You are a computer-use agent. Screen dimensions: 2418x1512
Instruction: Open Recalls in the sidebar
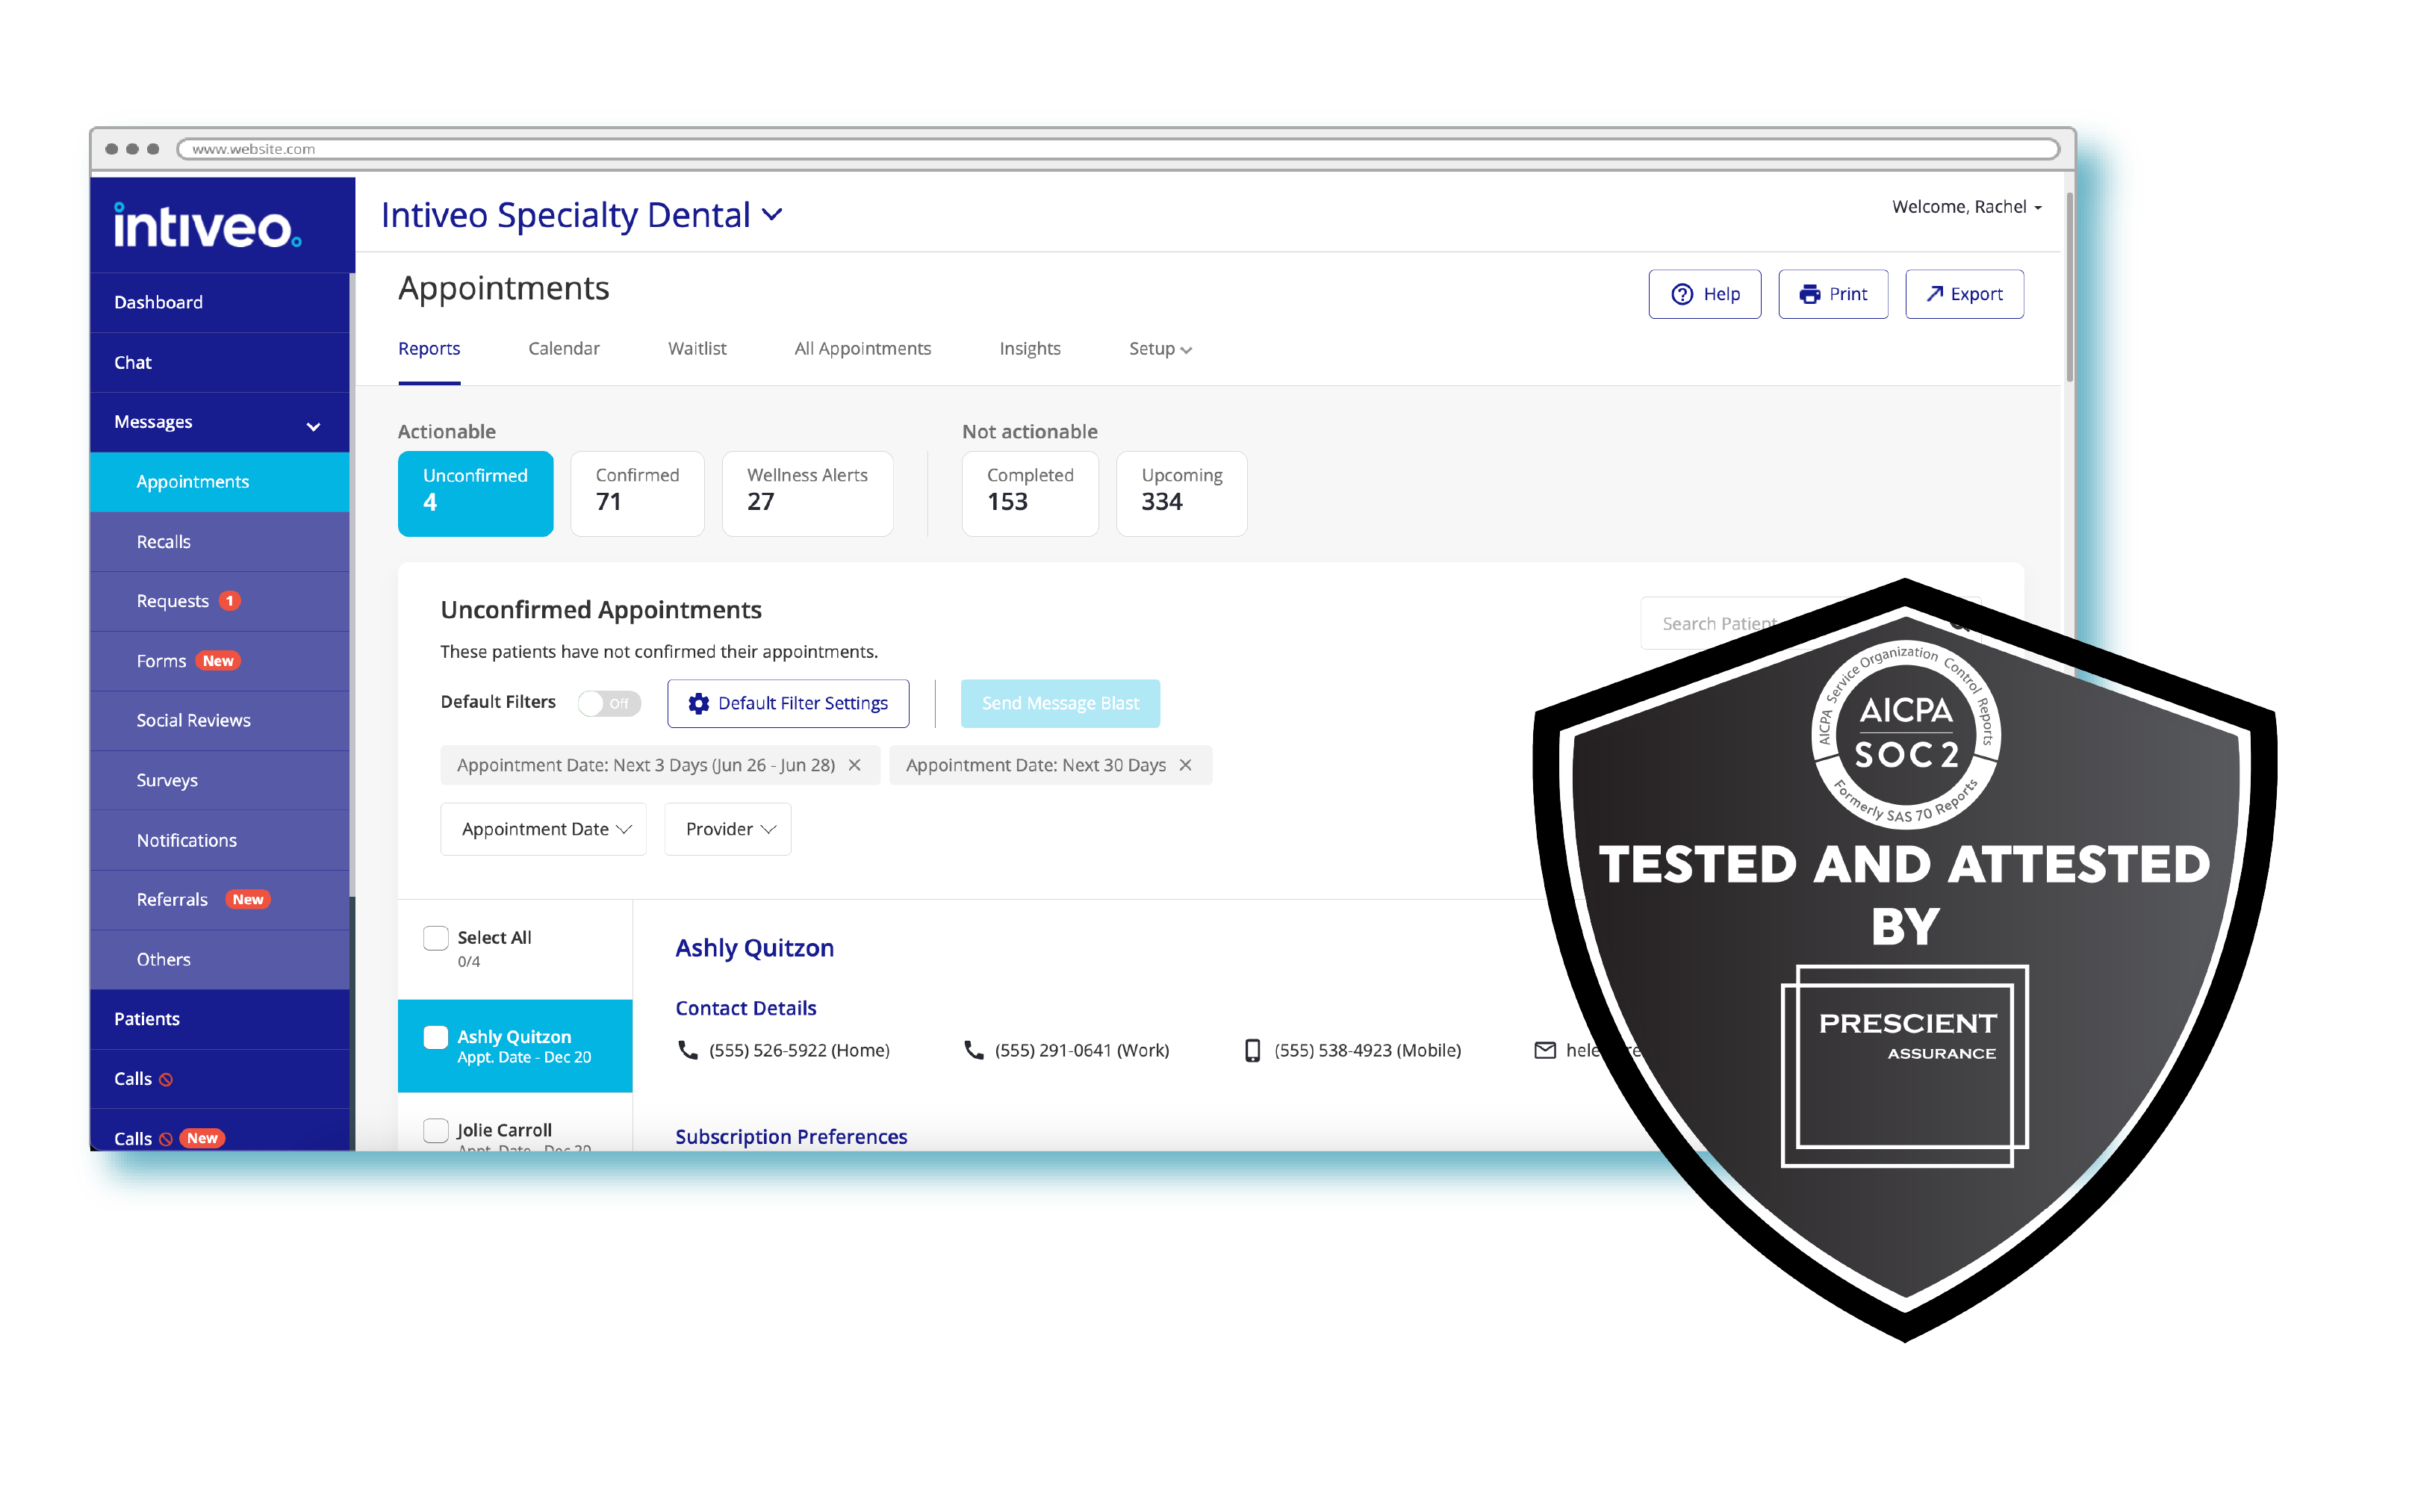pos(219,542)
